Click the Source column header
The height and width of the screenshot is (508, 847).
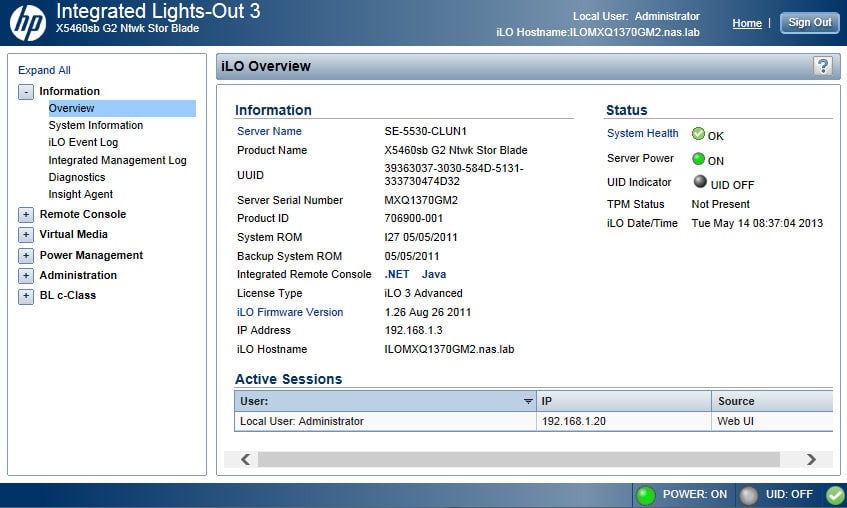(x=772, y=401)
